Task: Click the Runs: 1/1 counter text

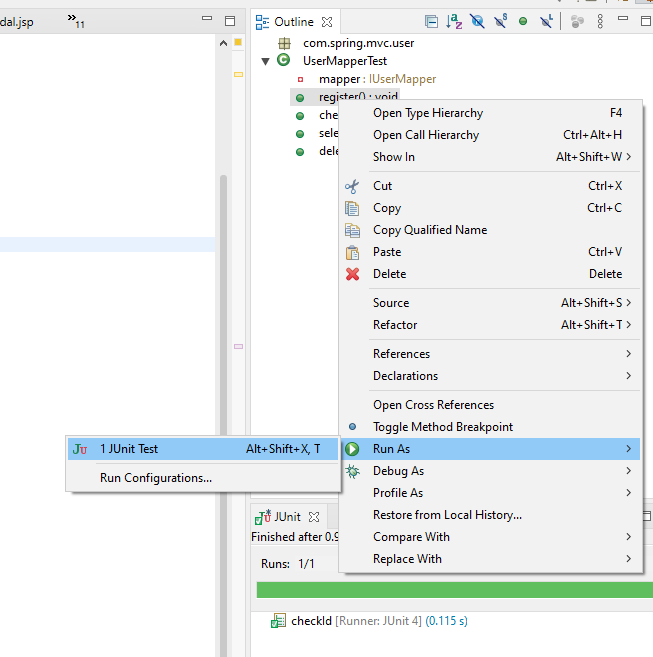Action: coord(288,564)
